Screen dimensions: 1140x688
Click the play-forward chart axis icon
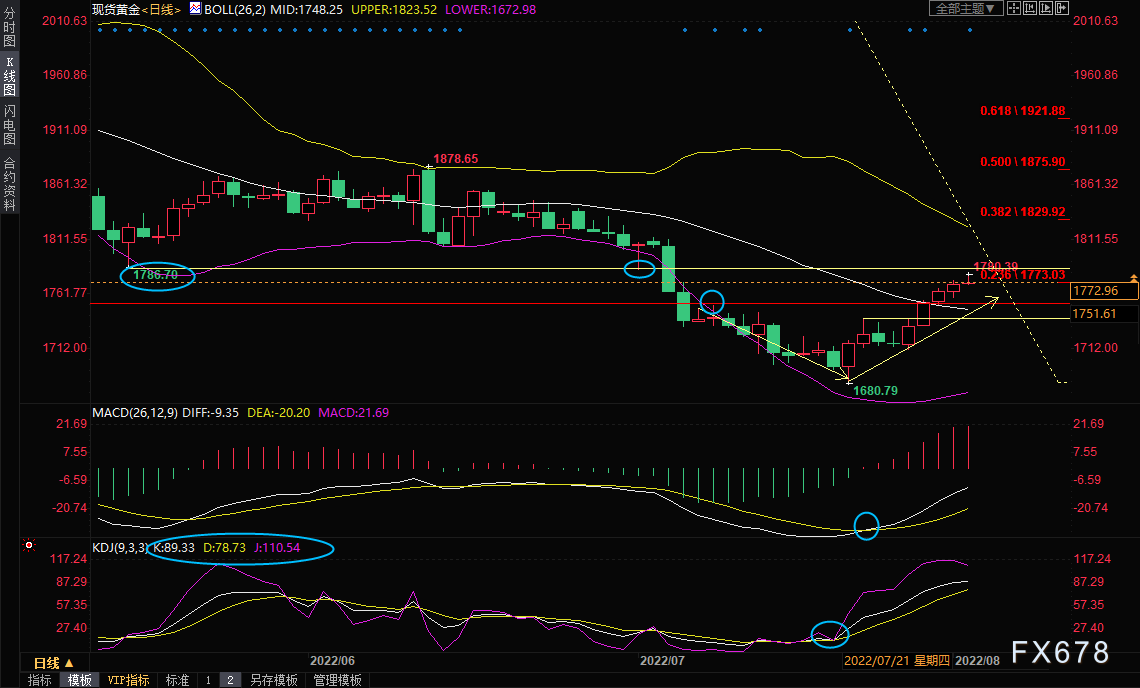coord(1045,8)
